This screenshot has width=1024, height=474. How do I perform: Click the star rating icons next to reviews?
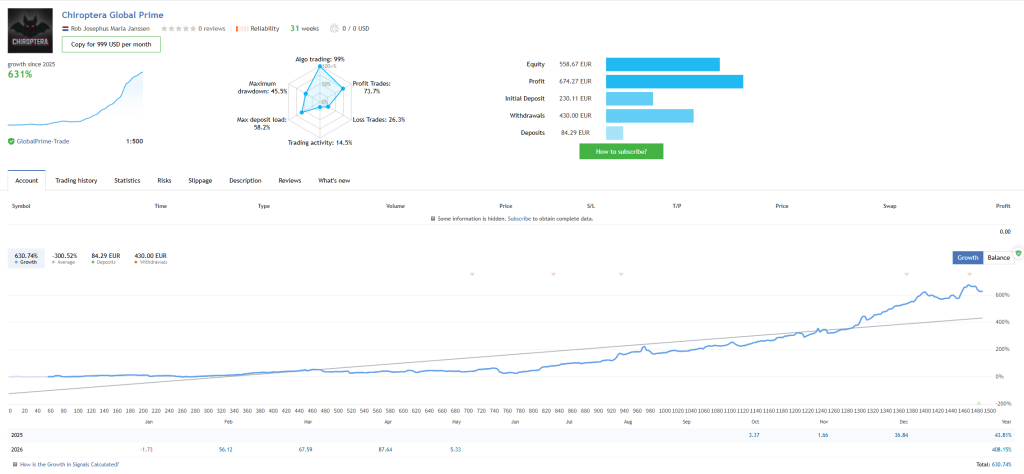point(178,29)
